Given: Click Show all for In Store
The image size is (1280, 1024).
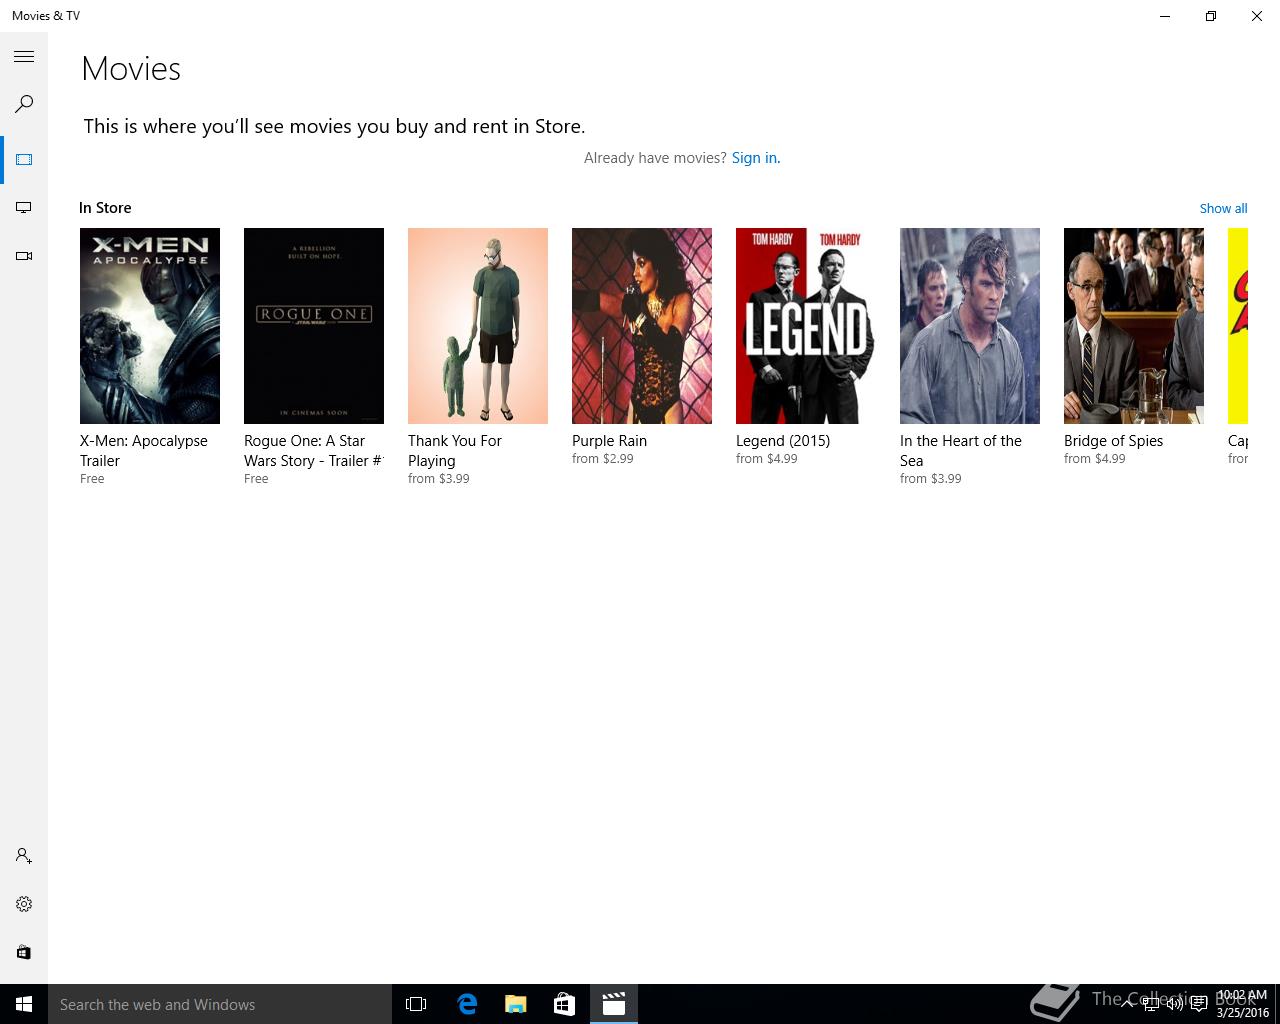Looking at the screenshot, I should [x=1223, y=209].
